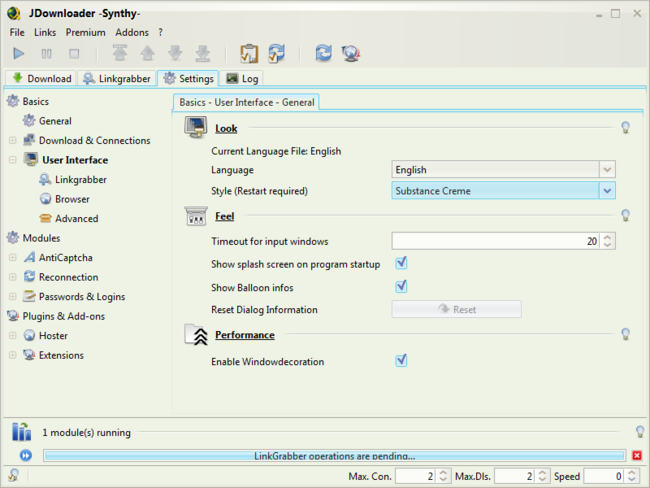650x488 pixels.
Task: Toggle Show splash screen on startup checkbox
Action: 401,263
